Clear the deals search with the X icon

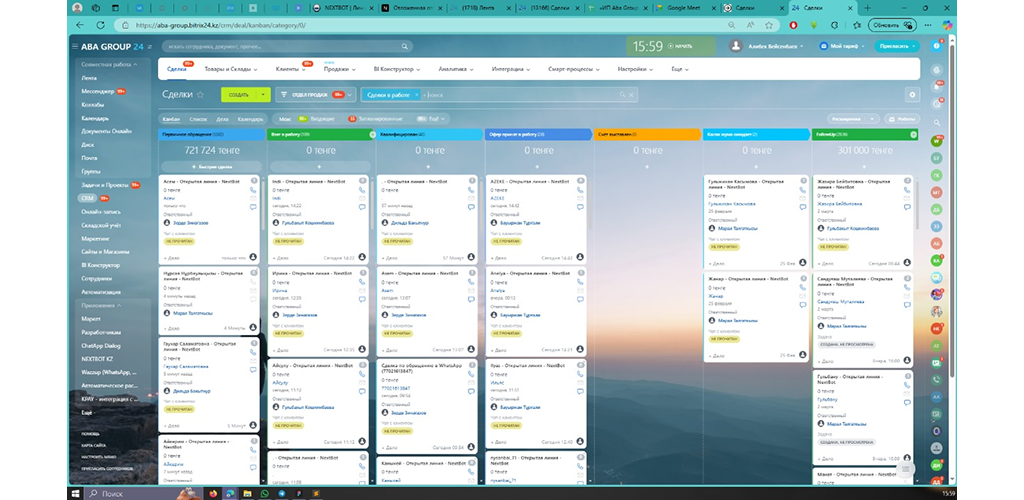(631, 95)
